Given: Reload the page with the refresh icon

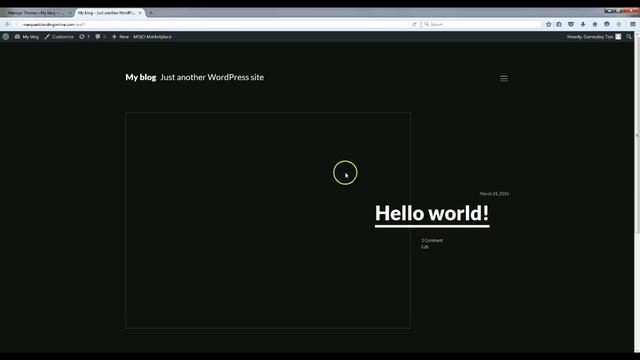Looking at the screenshot, I should tap(414, 24).
